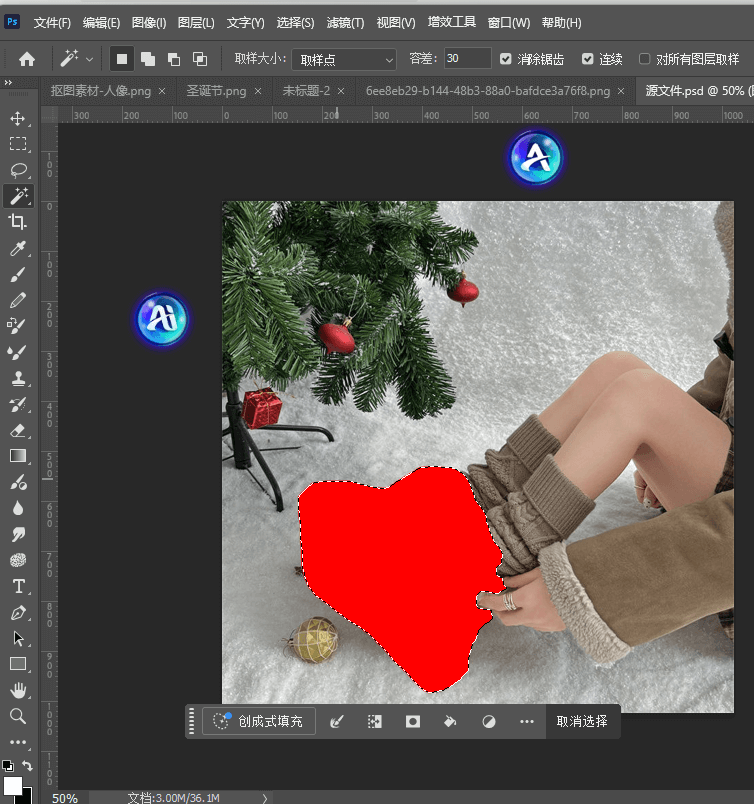Click 取消选择 to deselect

582,721
